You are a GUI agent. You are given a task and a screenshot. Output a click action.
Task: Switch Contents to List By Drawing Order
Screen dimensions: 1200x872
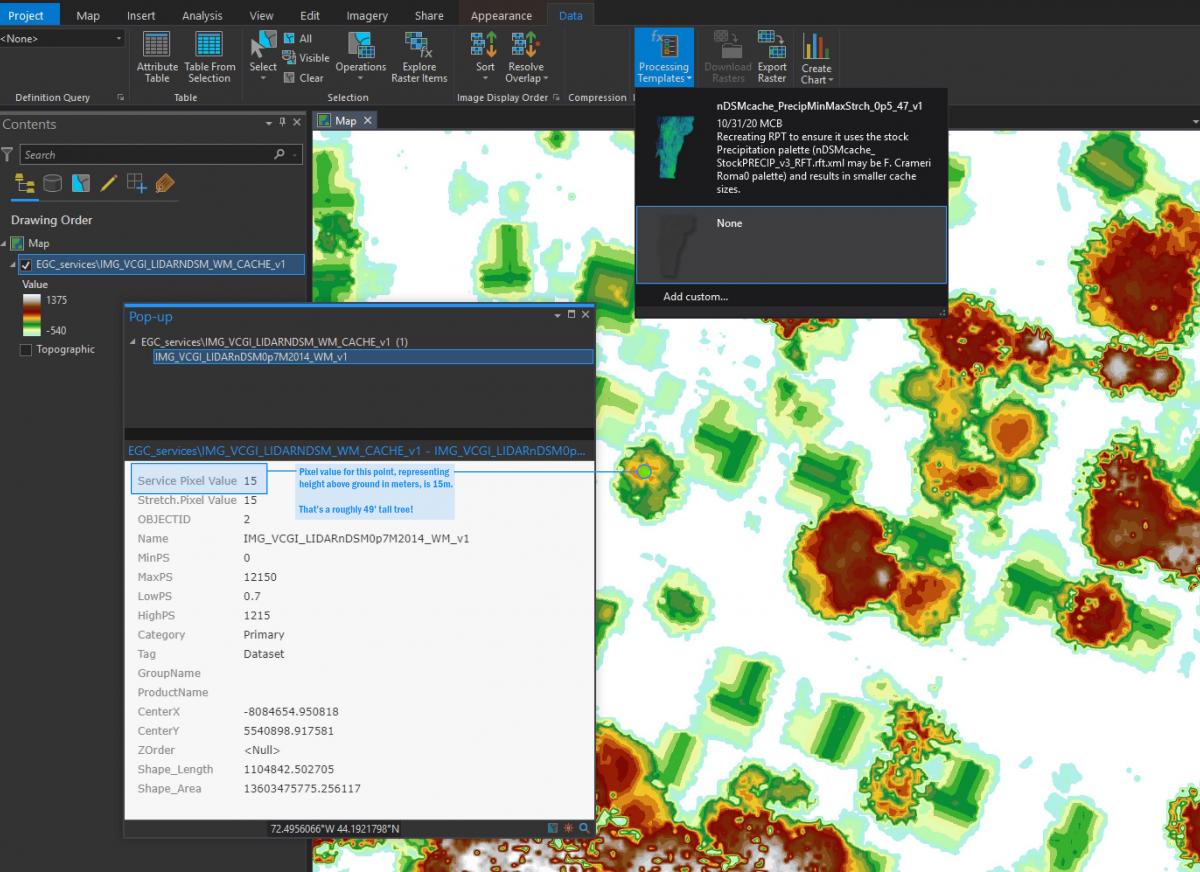click(26, 184)
